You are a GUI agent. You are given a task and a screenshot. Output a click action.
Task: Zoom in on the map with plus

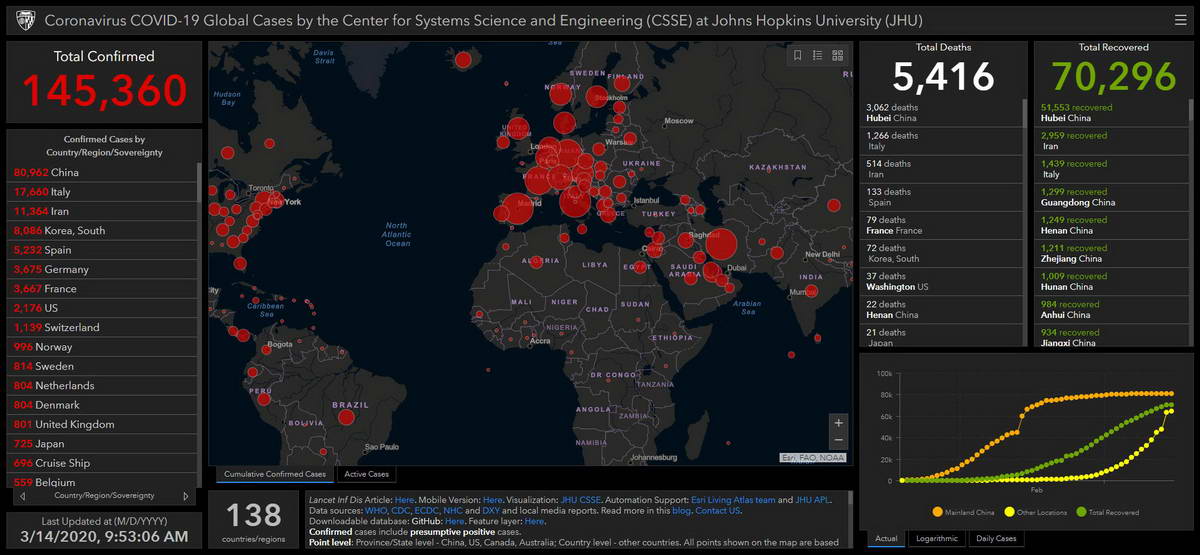[x=838, y=422]
